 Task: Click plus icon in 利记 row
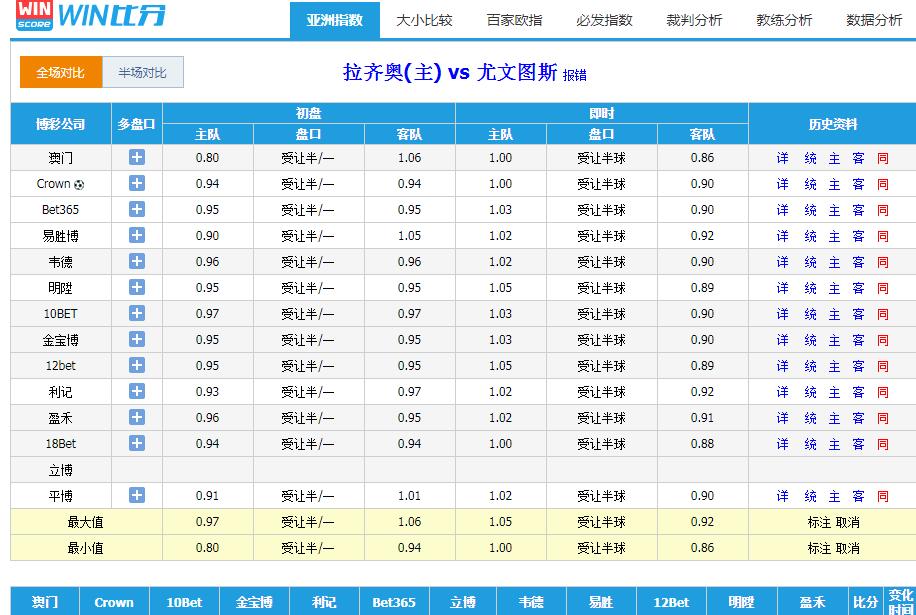point(137,391)
